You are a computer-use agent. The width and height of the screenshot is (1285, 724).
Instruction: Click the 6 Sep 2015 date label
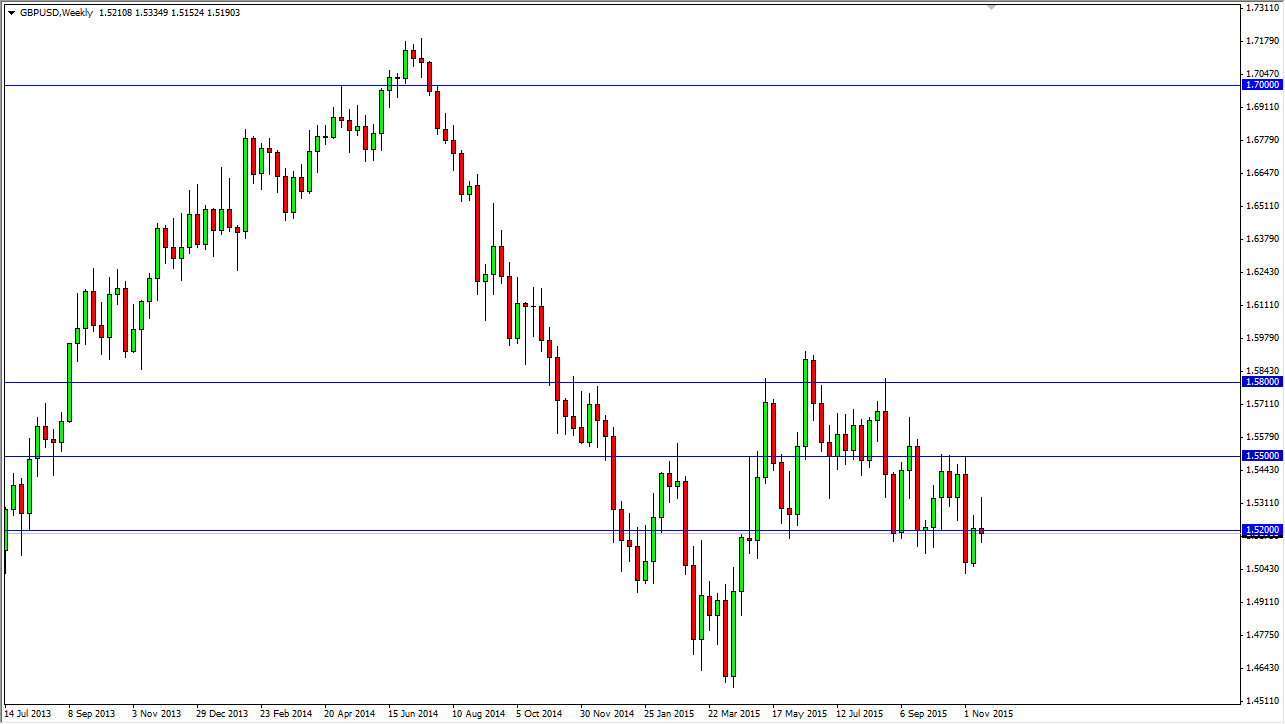[x=925, y=714]
